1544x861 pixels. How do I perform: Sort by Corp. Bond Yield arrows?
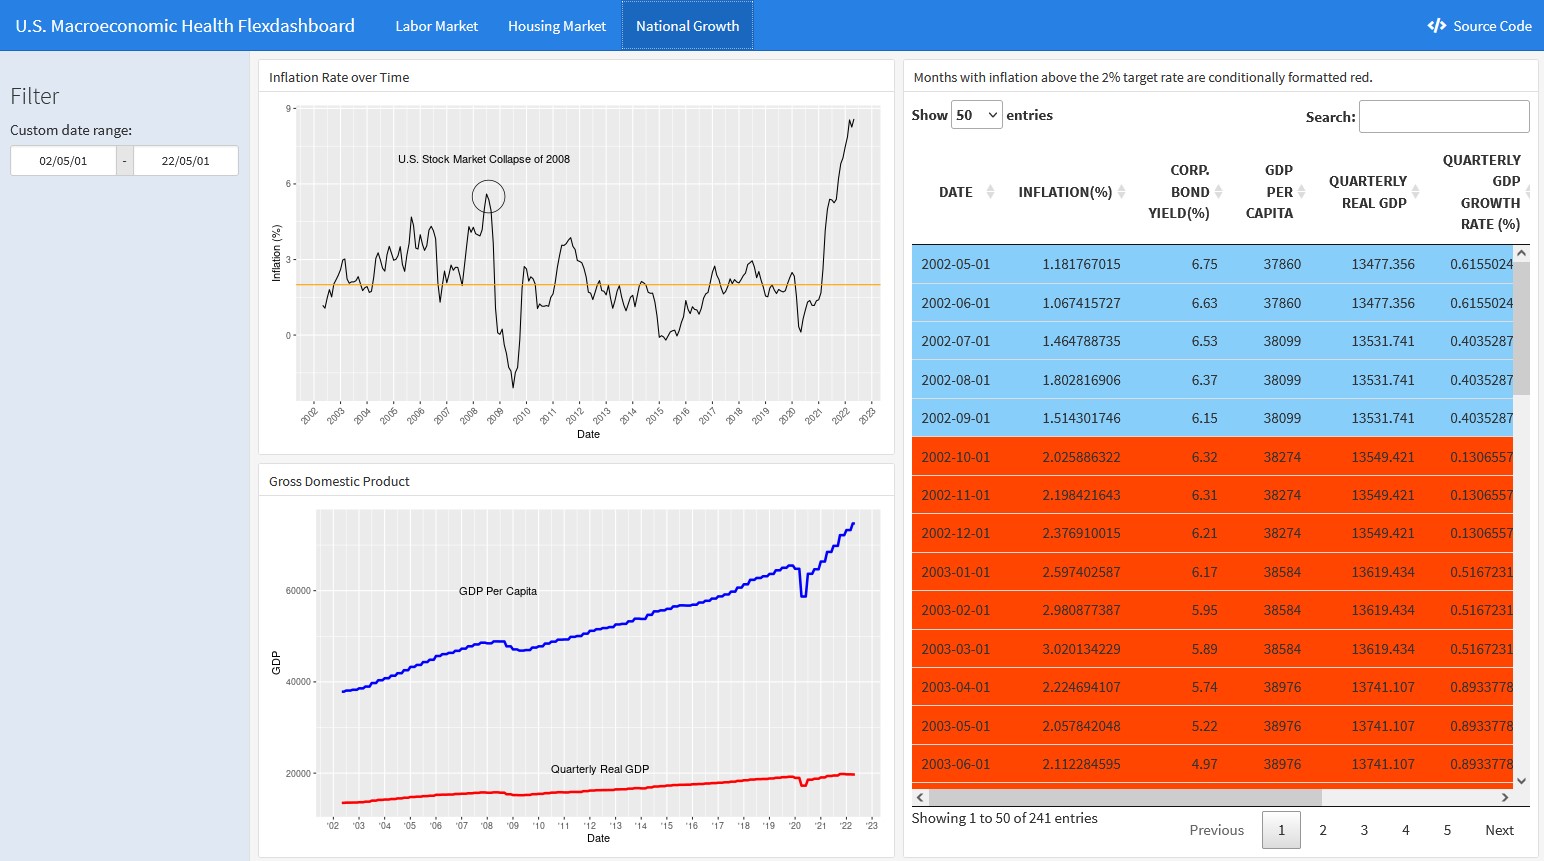click(1218, 192)
